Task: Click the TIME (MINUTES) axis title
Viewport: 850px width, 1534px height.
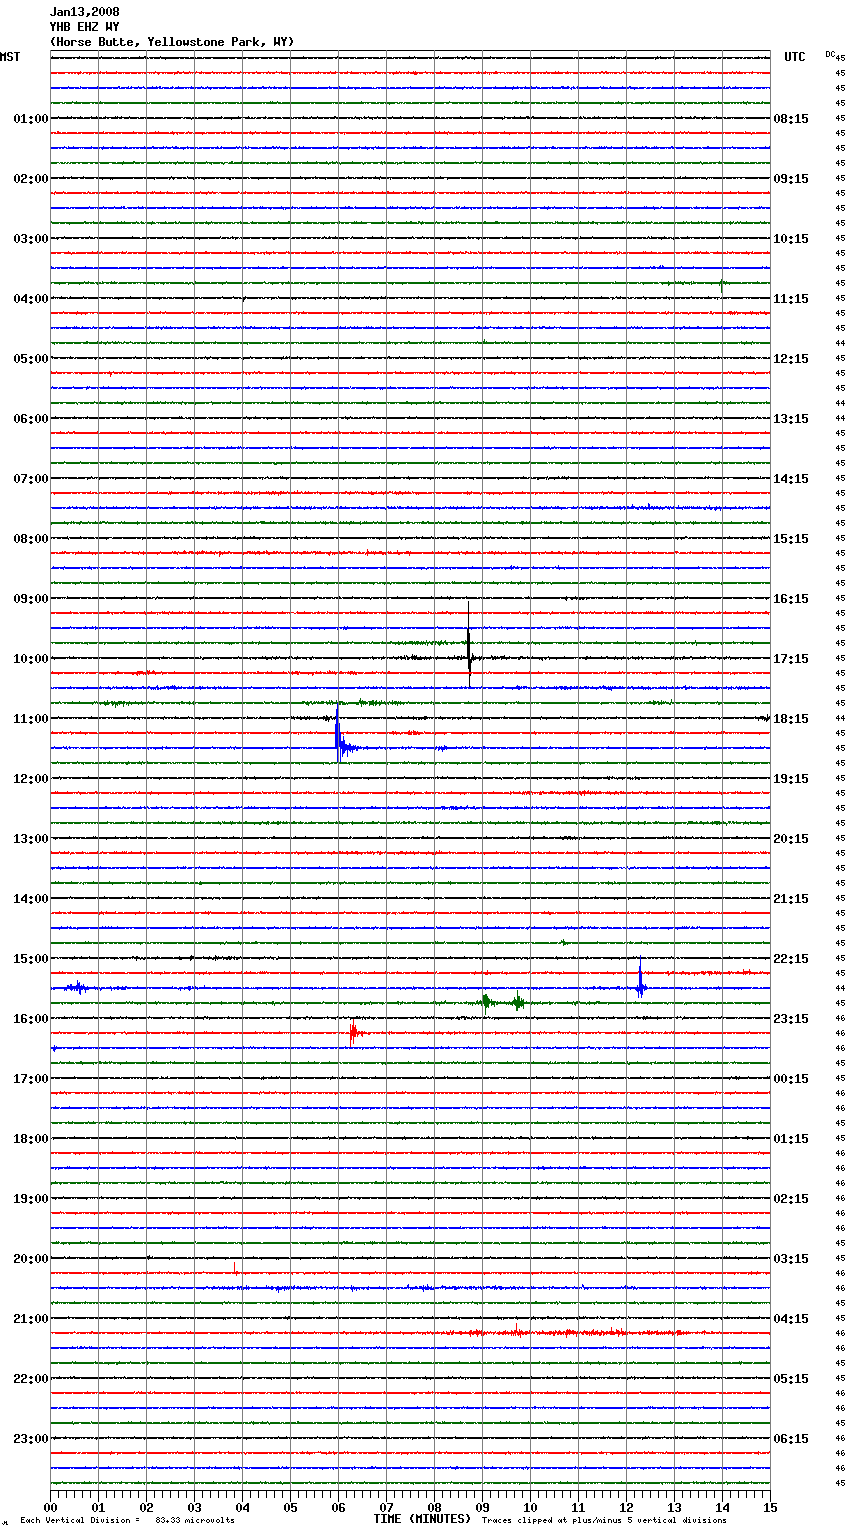Action: 422,1519
